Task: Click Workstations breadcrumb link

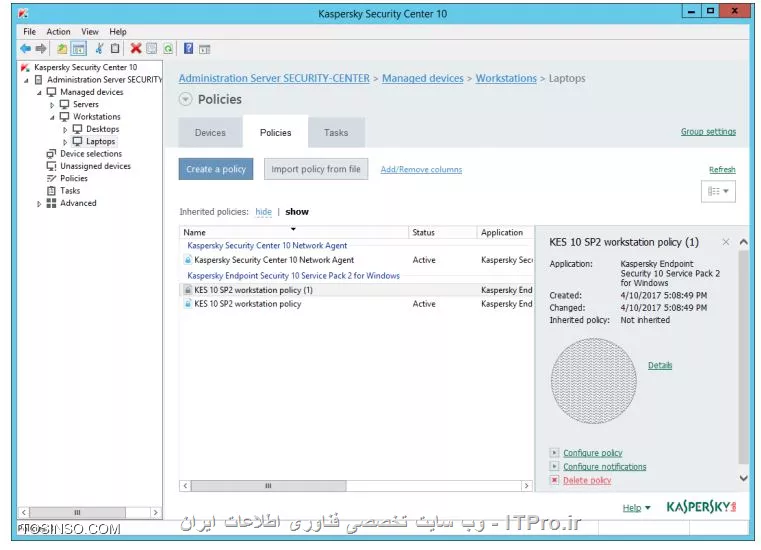Action: click(x=506, y=78)
